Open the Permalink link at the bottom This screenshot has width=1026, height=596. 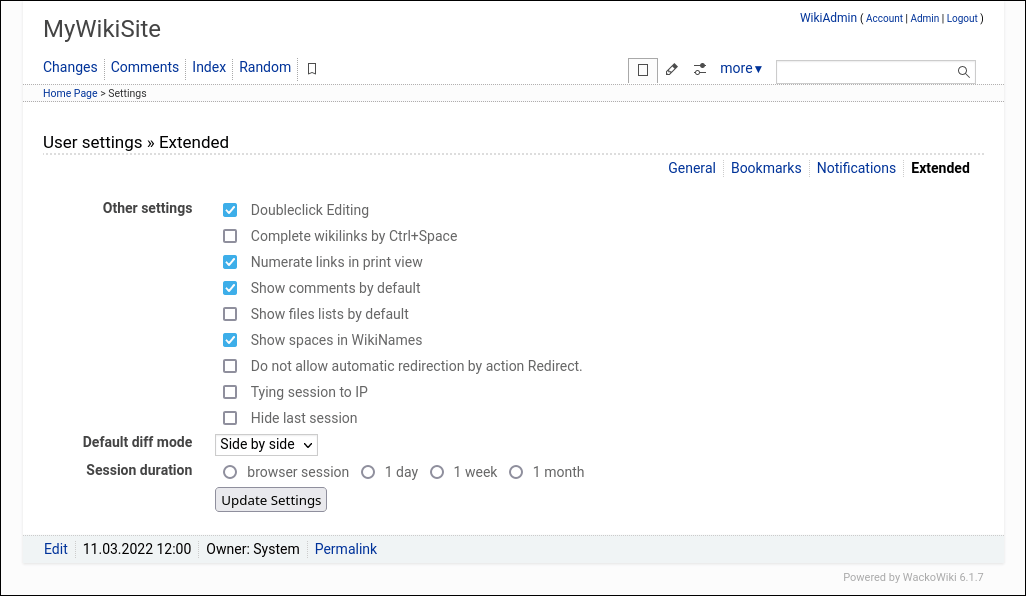click(x=345, y=548)
